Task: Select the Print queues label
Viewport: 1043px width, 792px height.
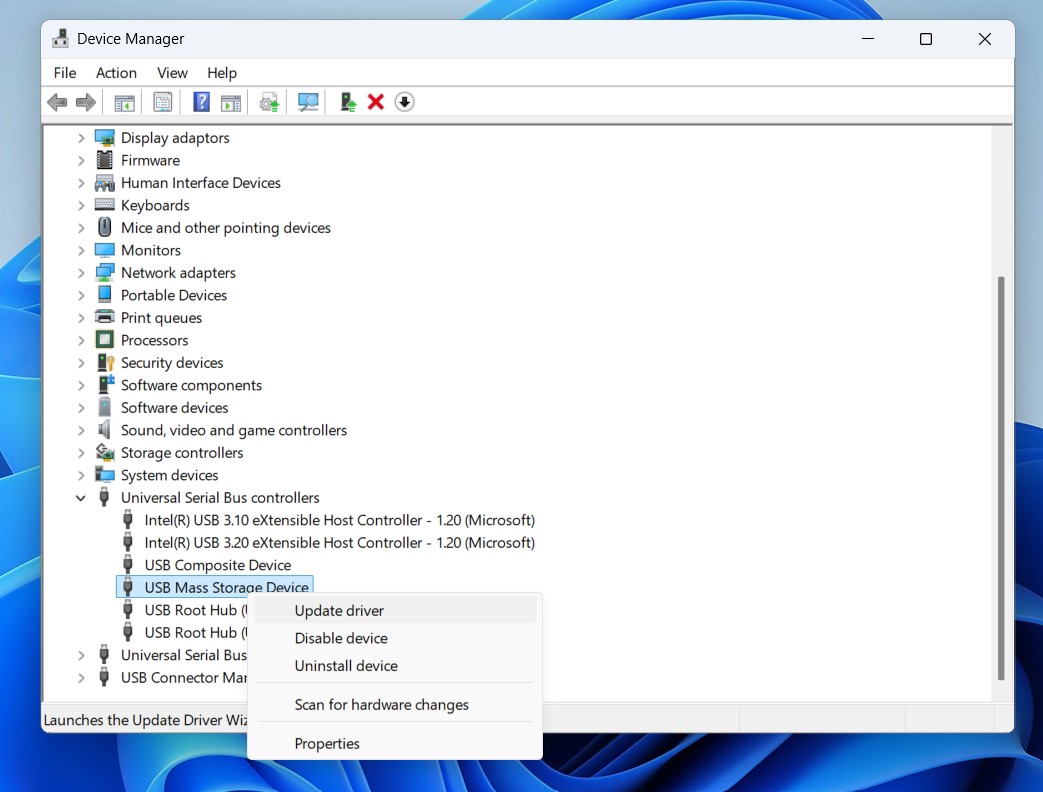Action: (x=161, y=318)
